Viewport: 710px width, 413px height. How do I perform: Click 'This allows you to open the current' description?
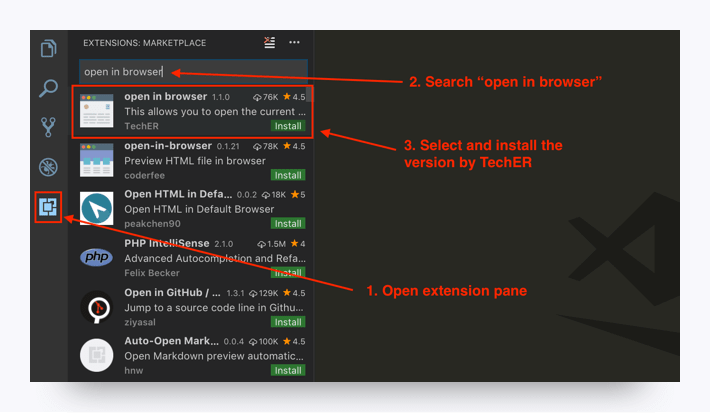point(215,111)
